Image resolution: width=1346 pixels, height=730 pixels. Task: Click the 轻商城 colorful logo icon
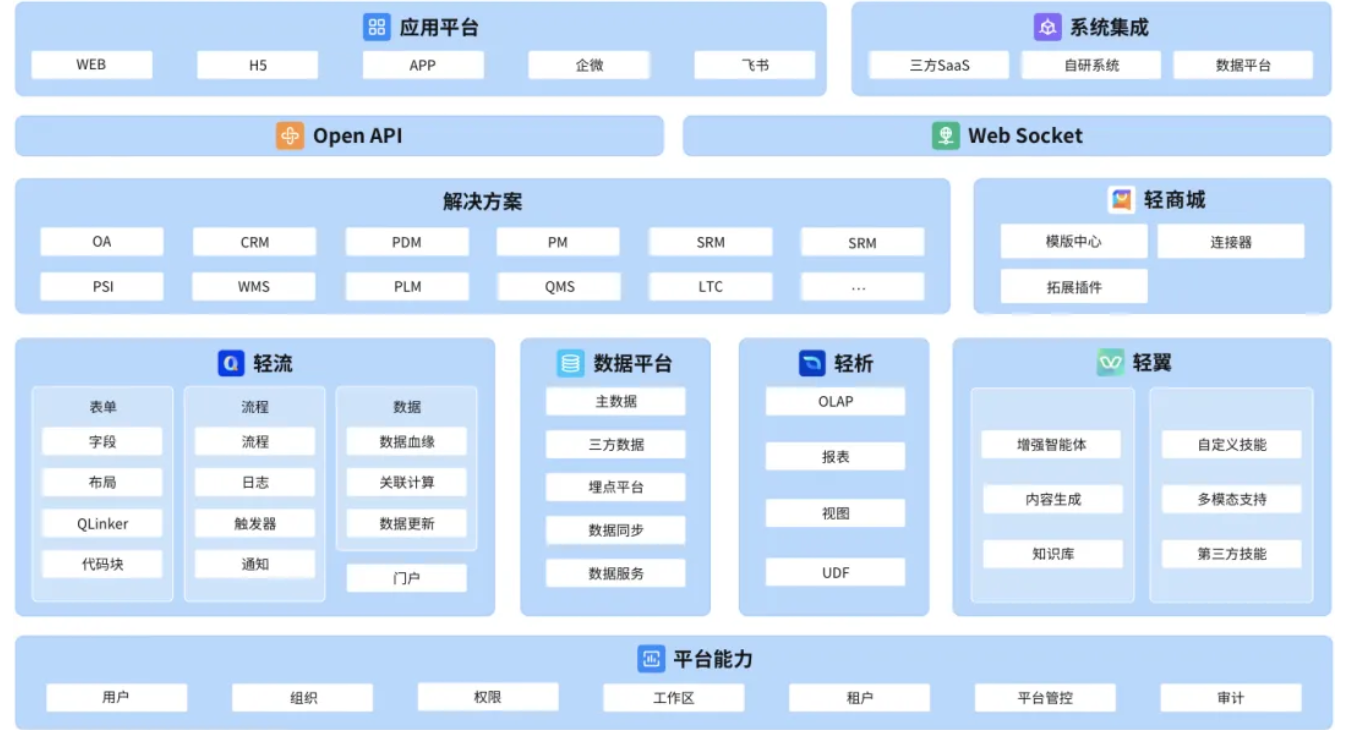(x=1121, y=200)
